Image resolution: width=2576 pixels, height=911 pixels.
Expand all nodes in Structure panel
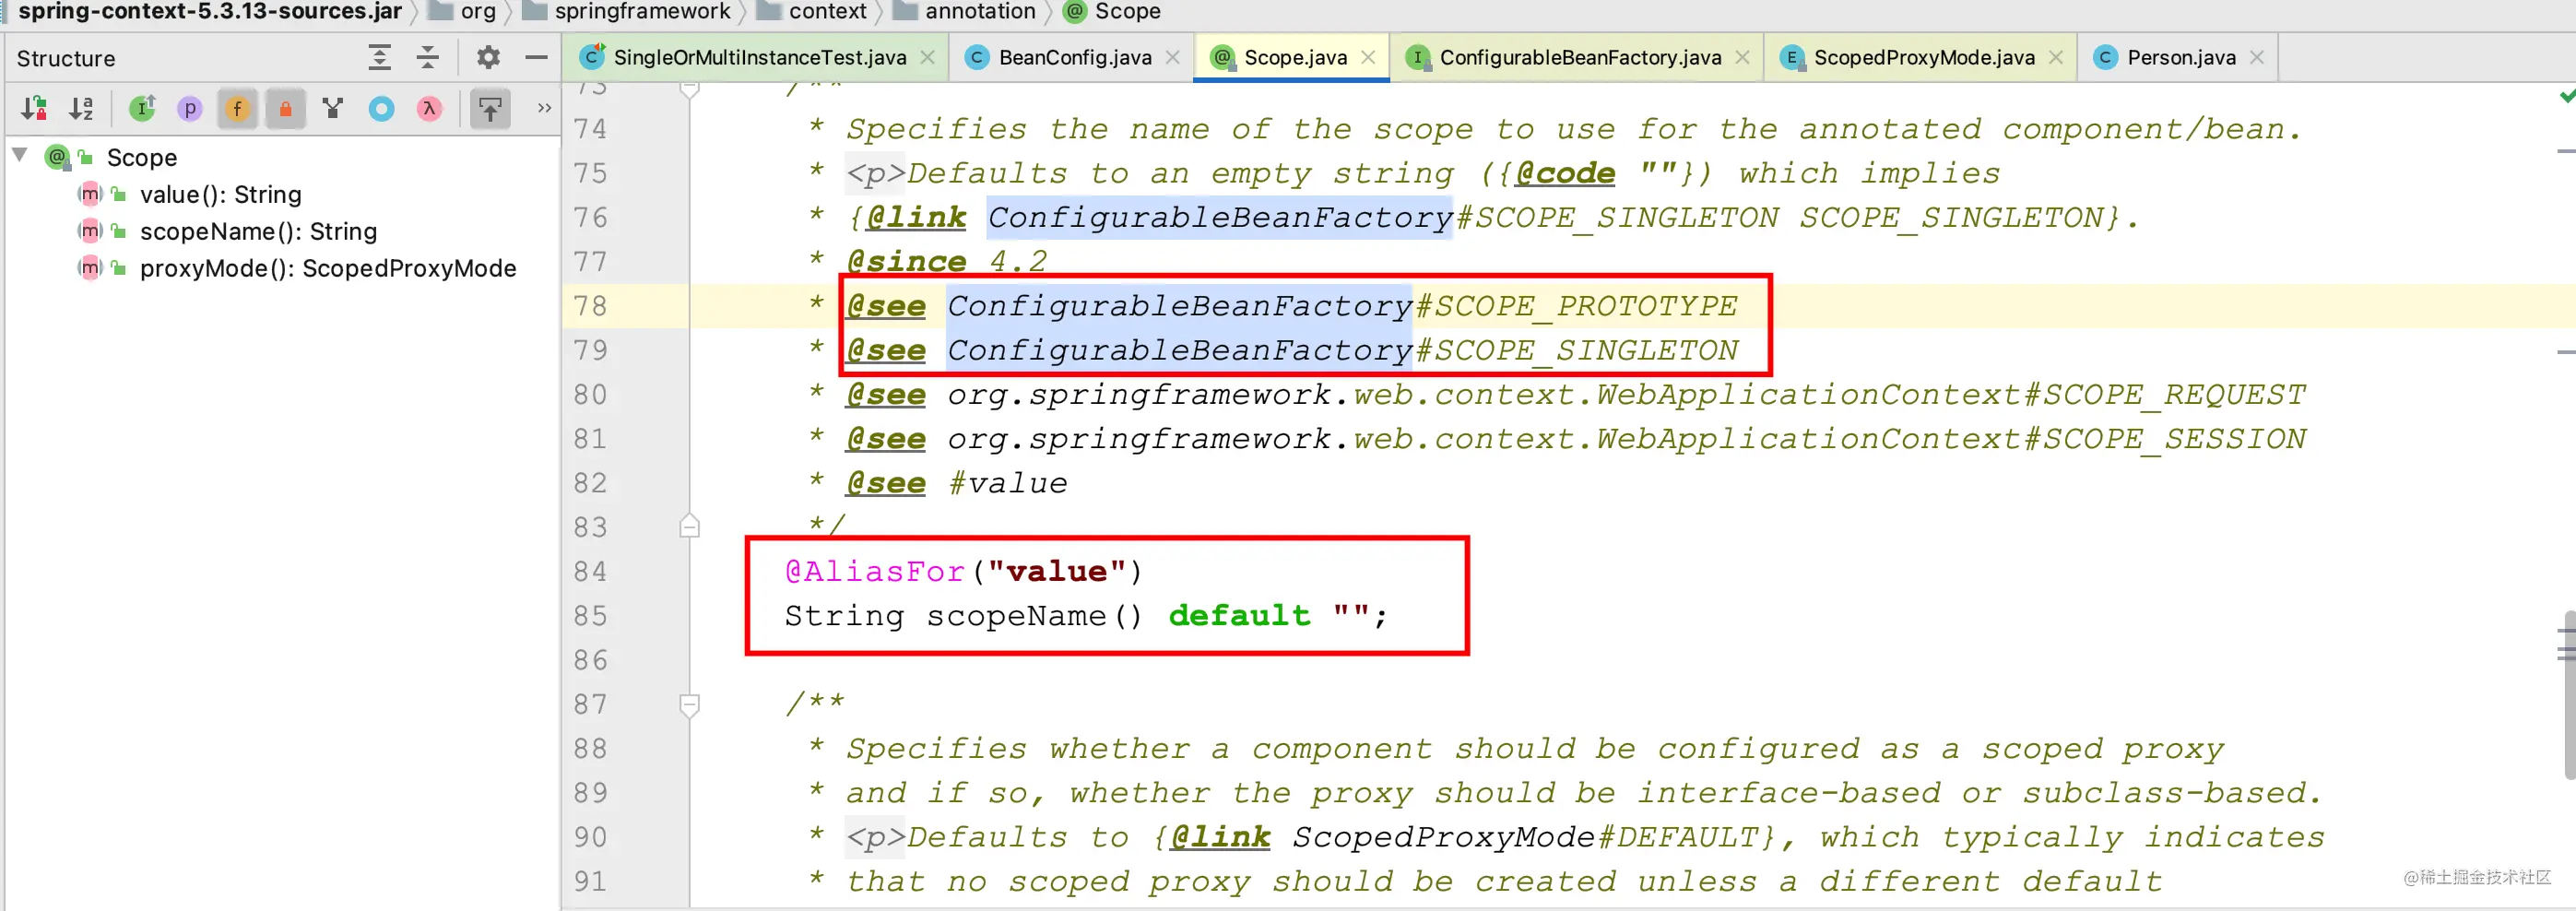pyautogui.click(x=379, y=57)
